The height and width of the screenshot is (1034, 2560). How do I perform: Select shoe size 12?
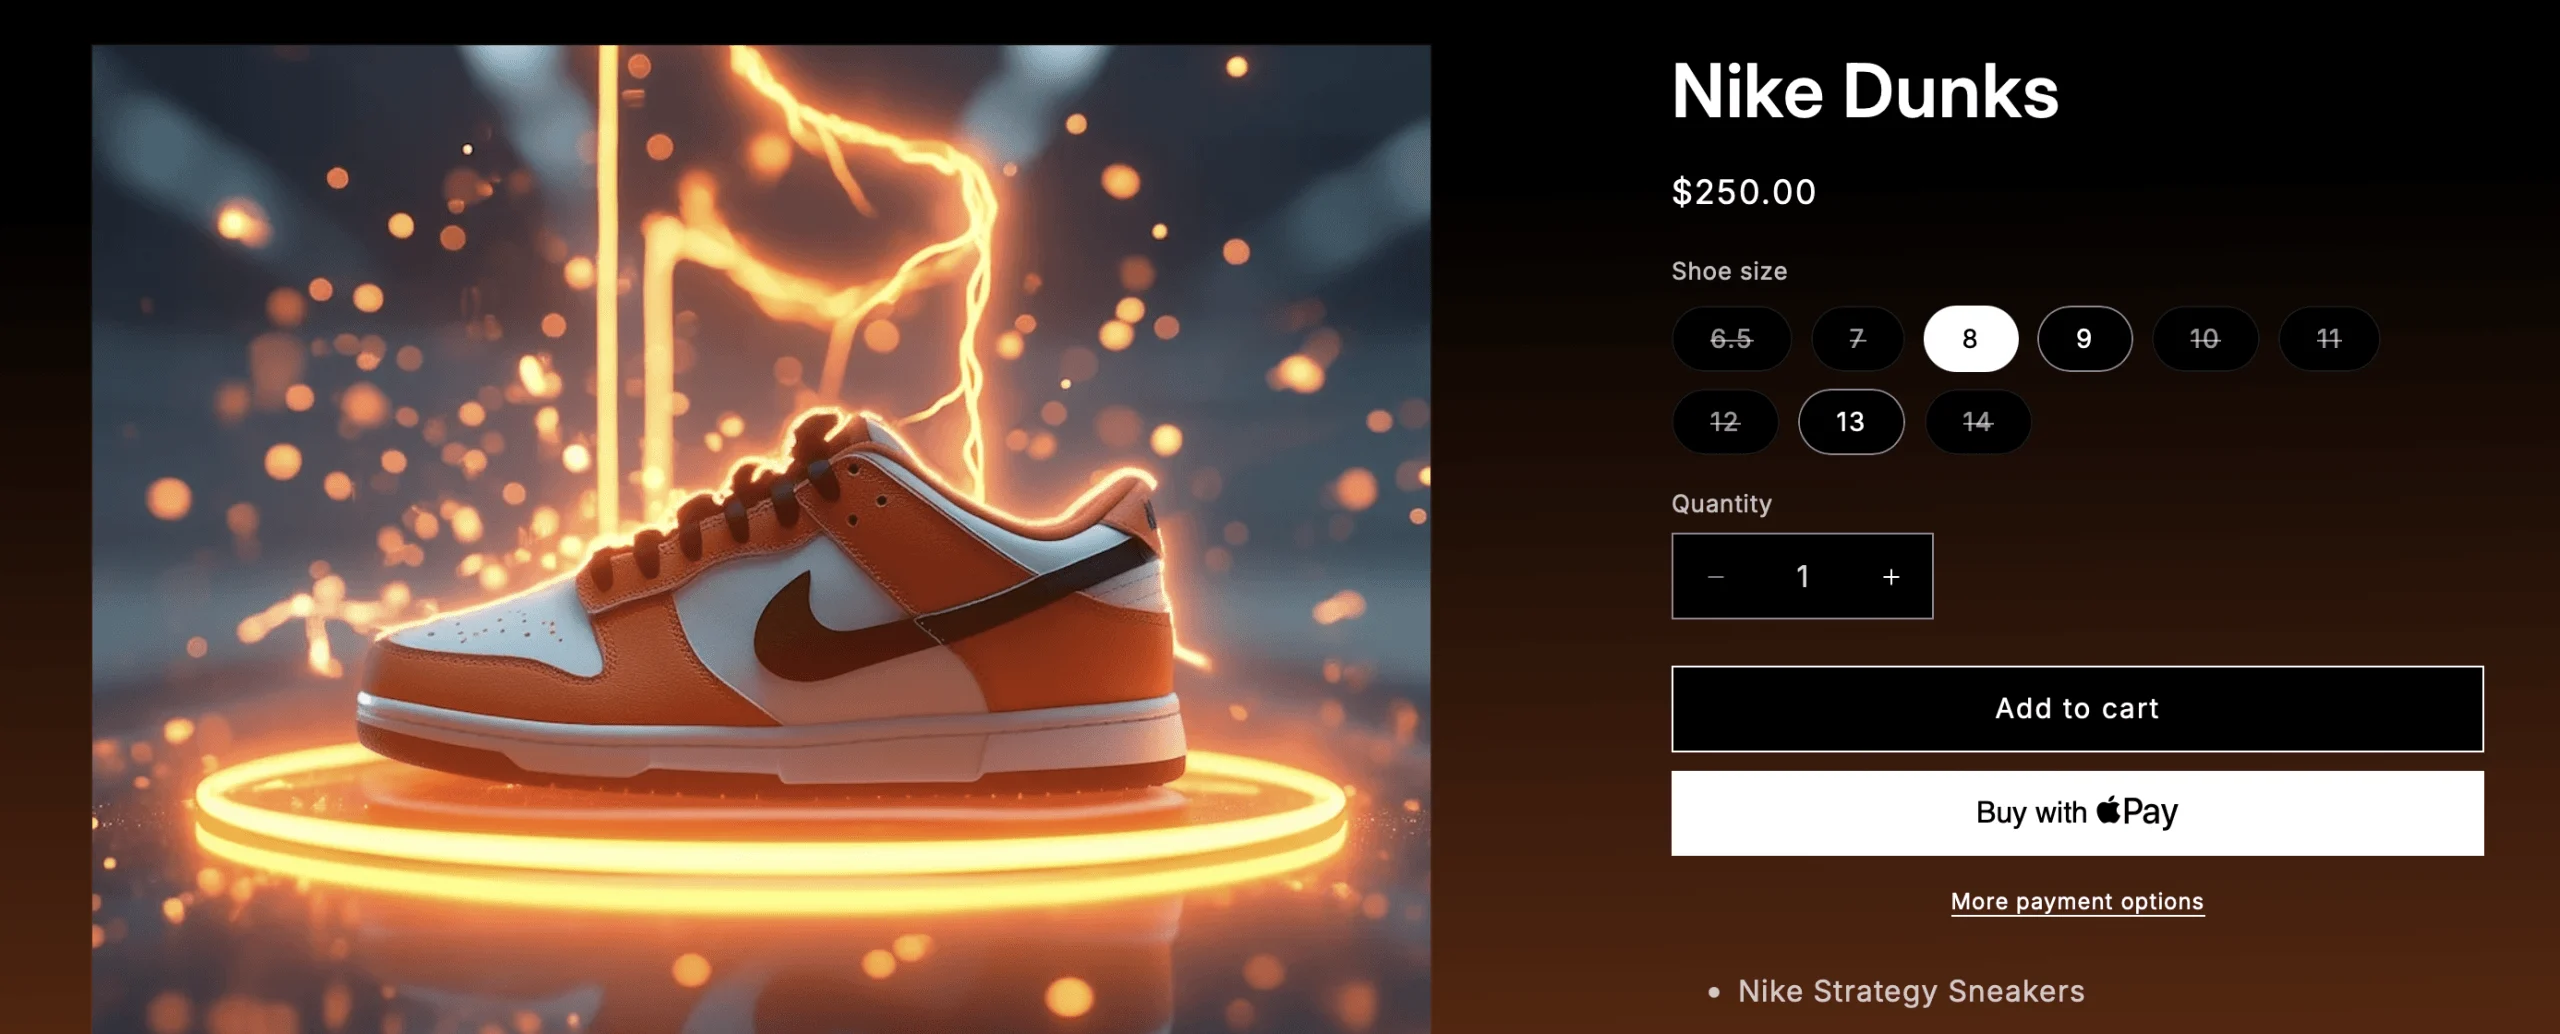(x=1725, y=422)
